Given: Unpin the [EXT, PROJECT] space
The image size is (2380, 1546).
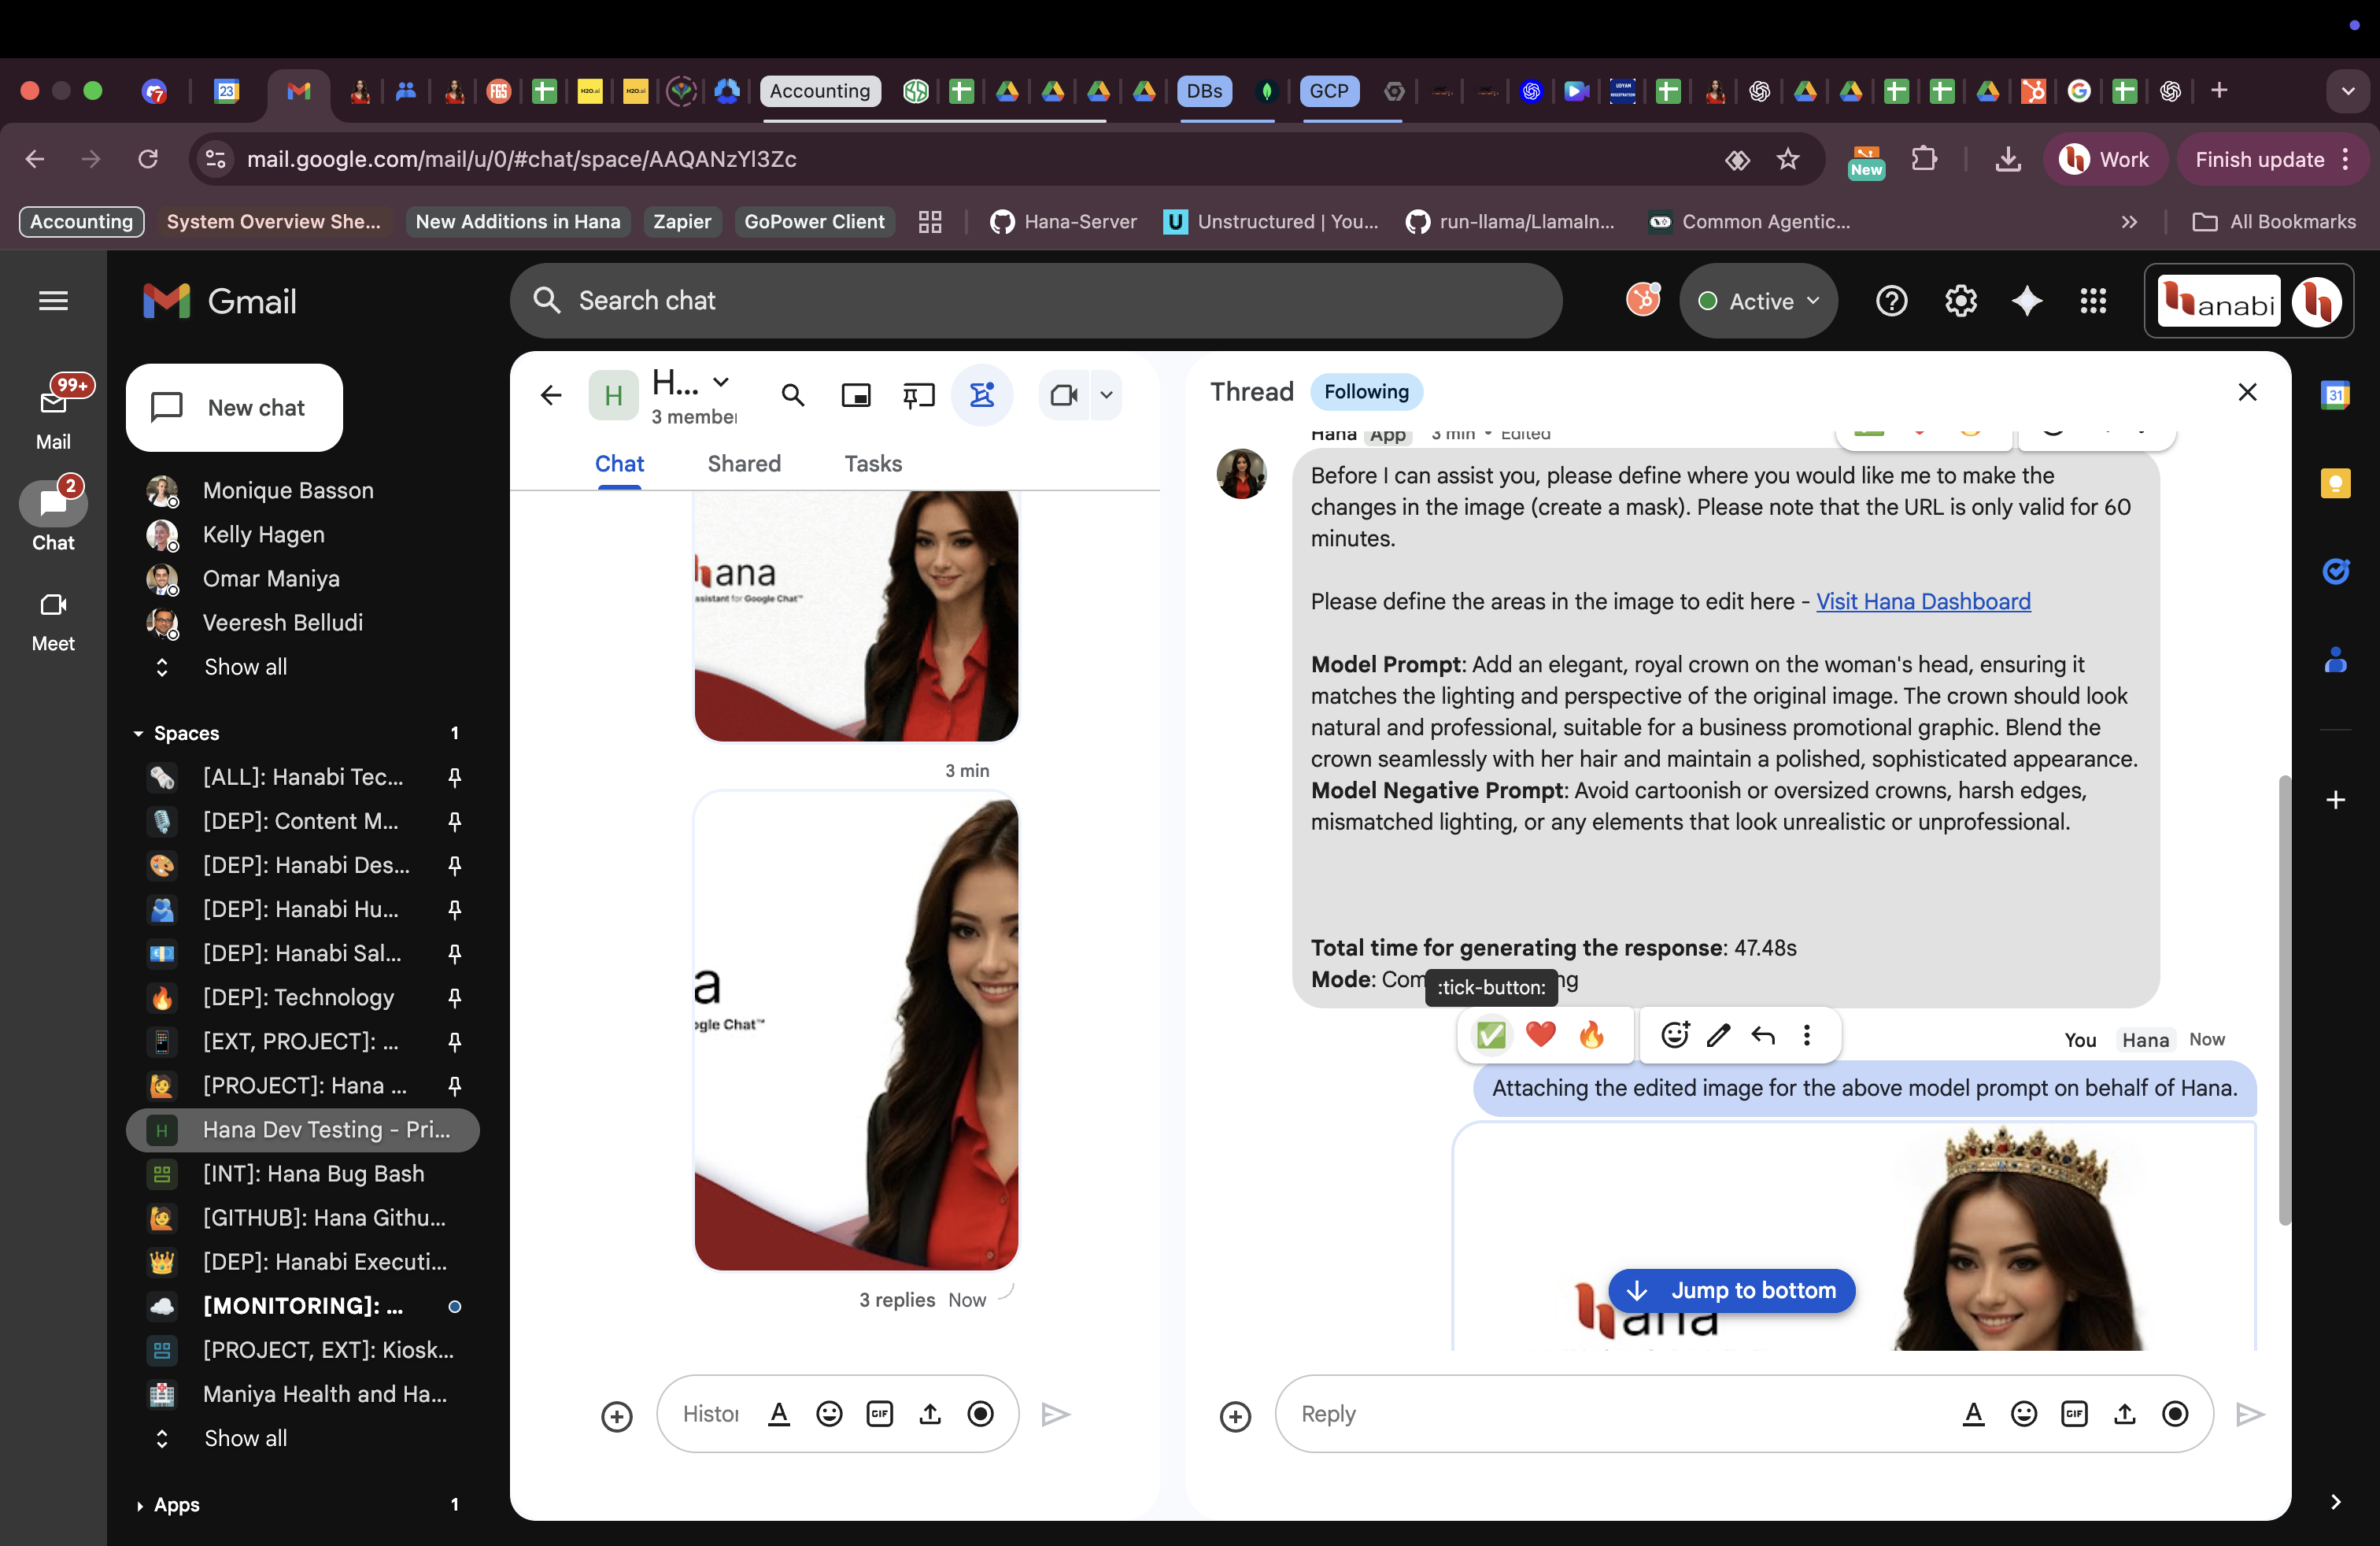Looking at the screenshot, I should click(x=455, y=1041).
